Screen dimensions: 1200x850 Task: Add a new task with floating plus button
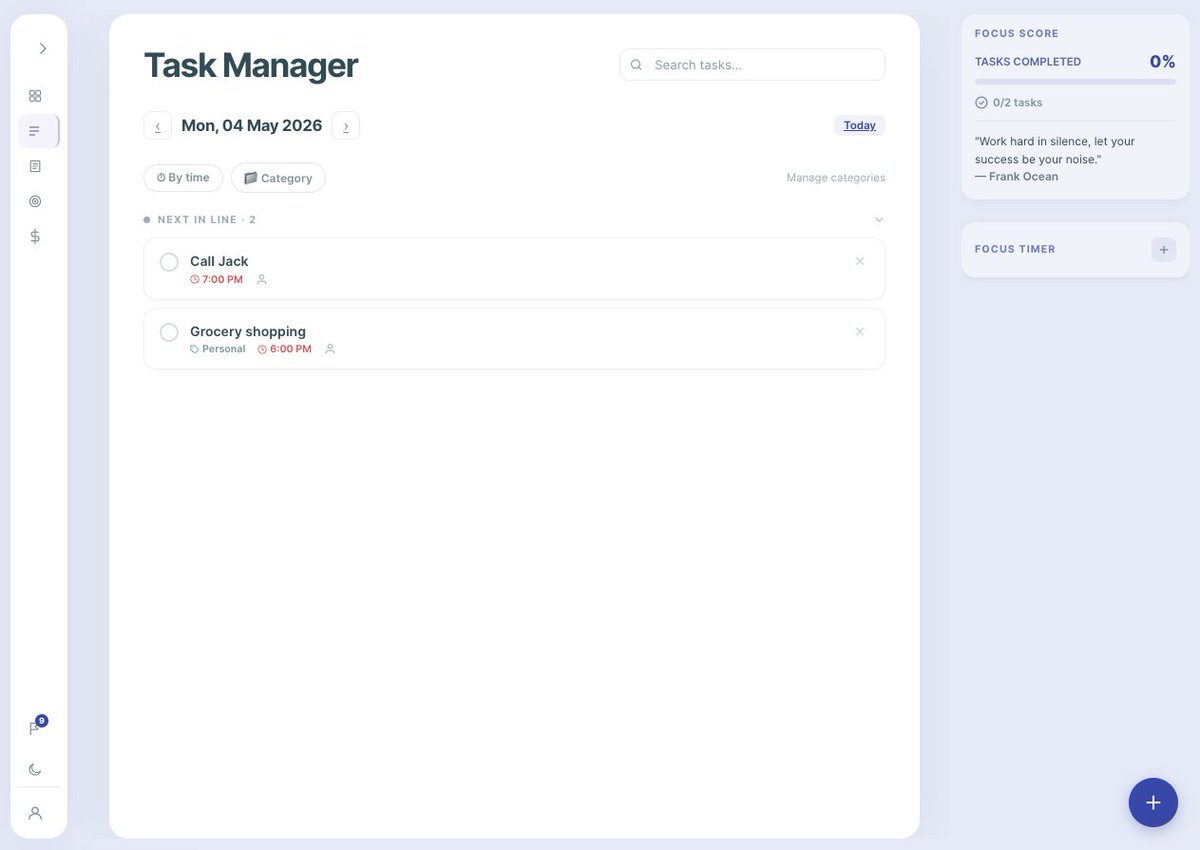(1153, 802)
